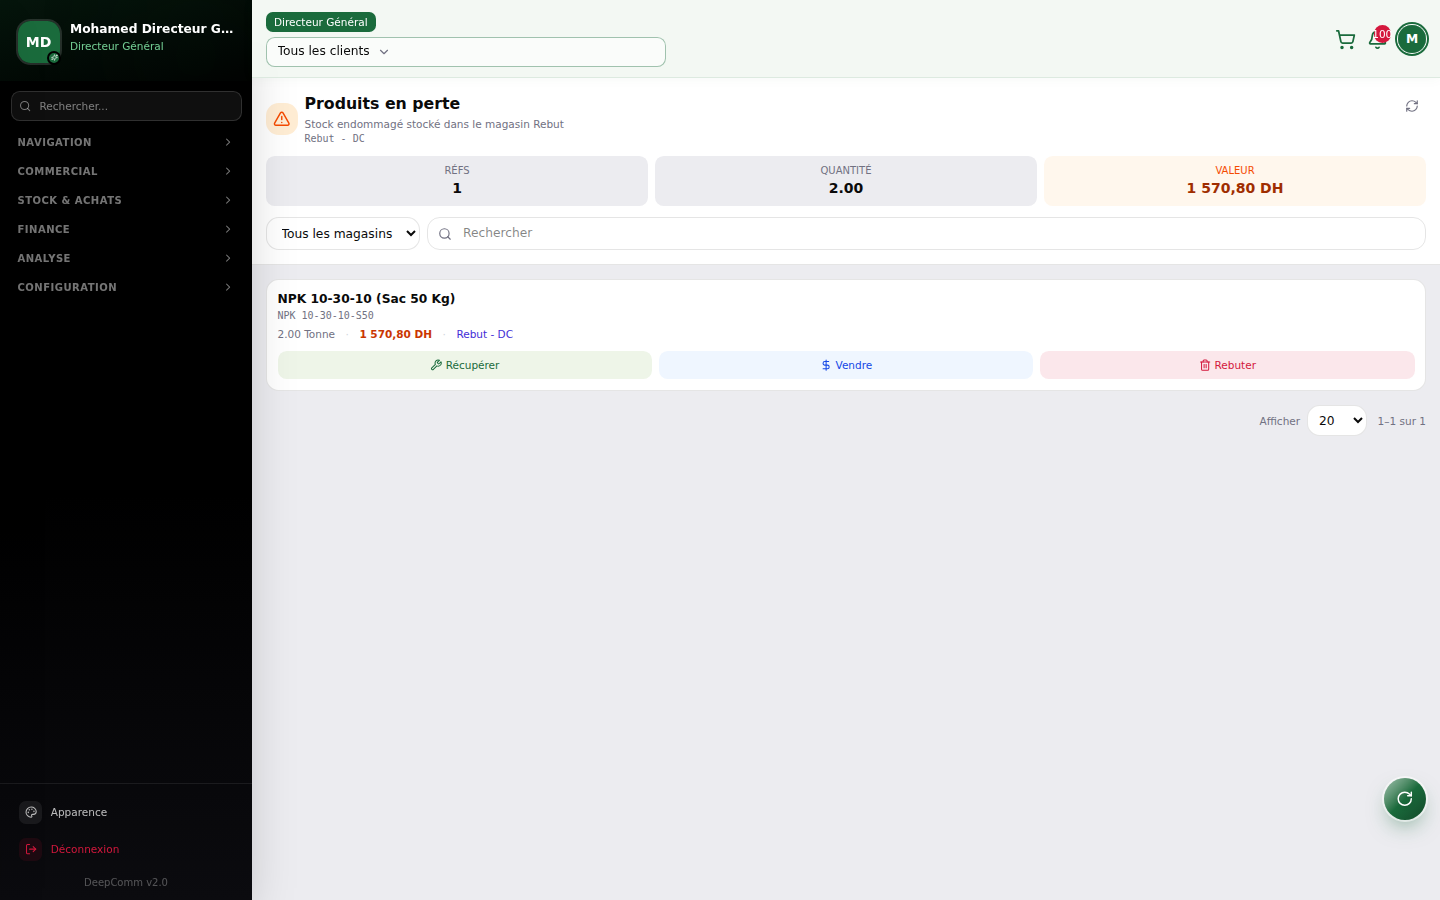
Task: Expand the COMMERCIAL section
Action: 126,171
